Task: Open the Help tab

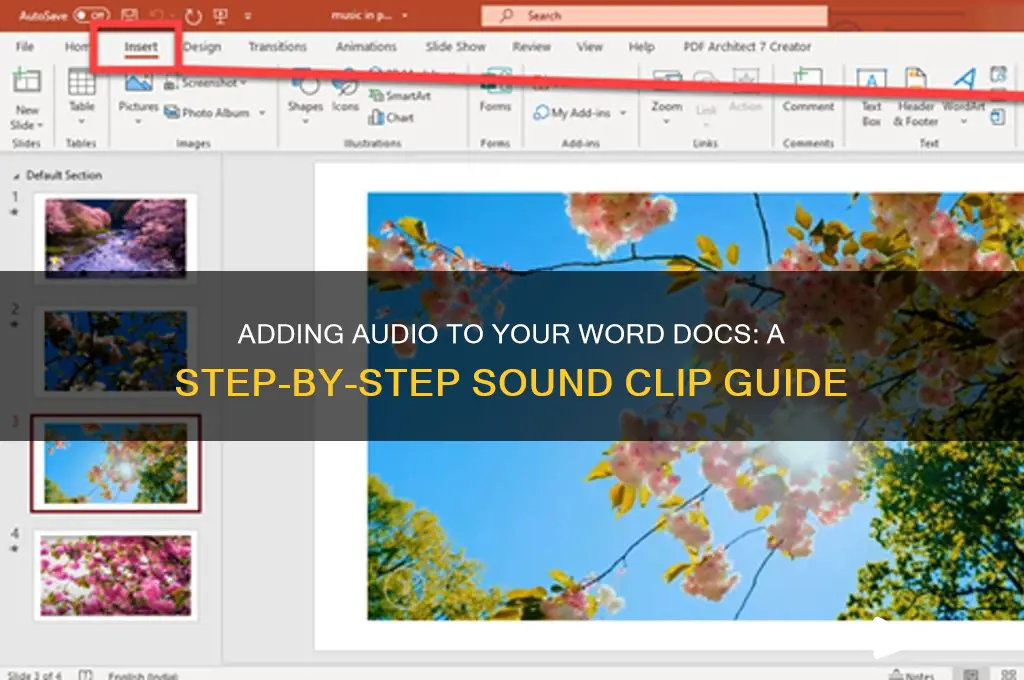Action: tap(641, 47)
